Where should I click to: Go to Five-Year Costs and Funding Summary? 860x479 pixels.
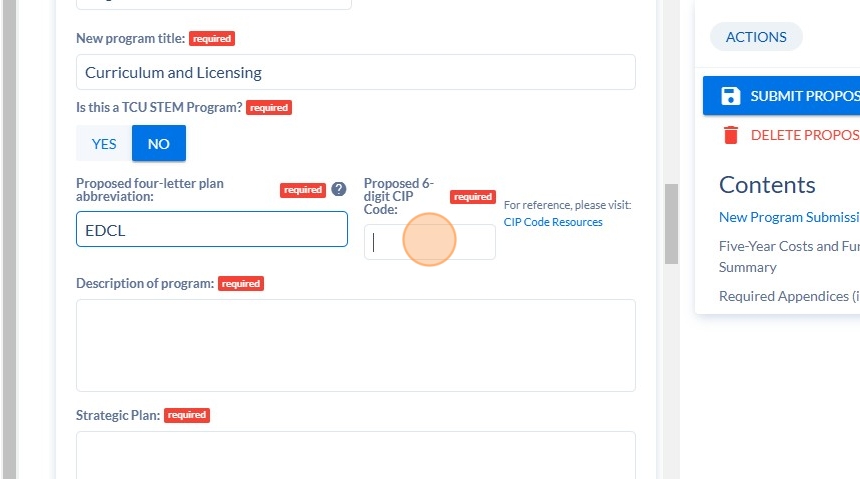tap(789, 257)
